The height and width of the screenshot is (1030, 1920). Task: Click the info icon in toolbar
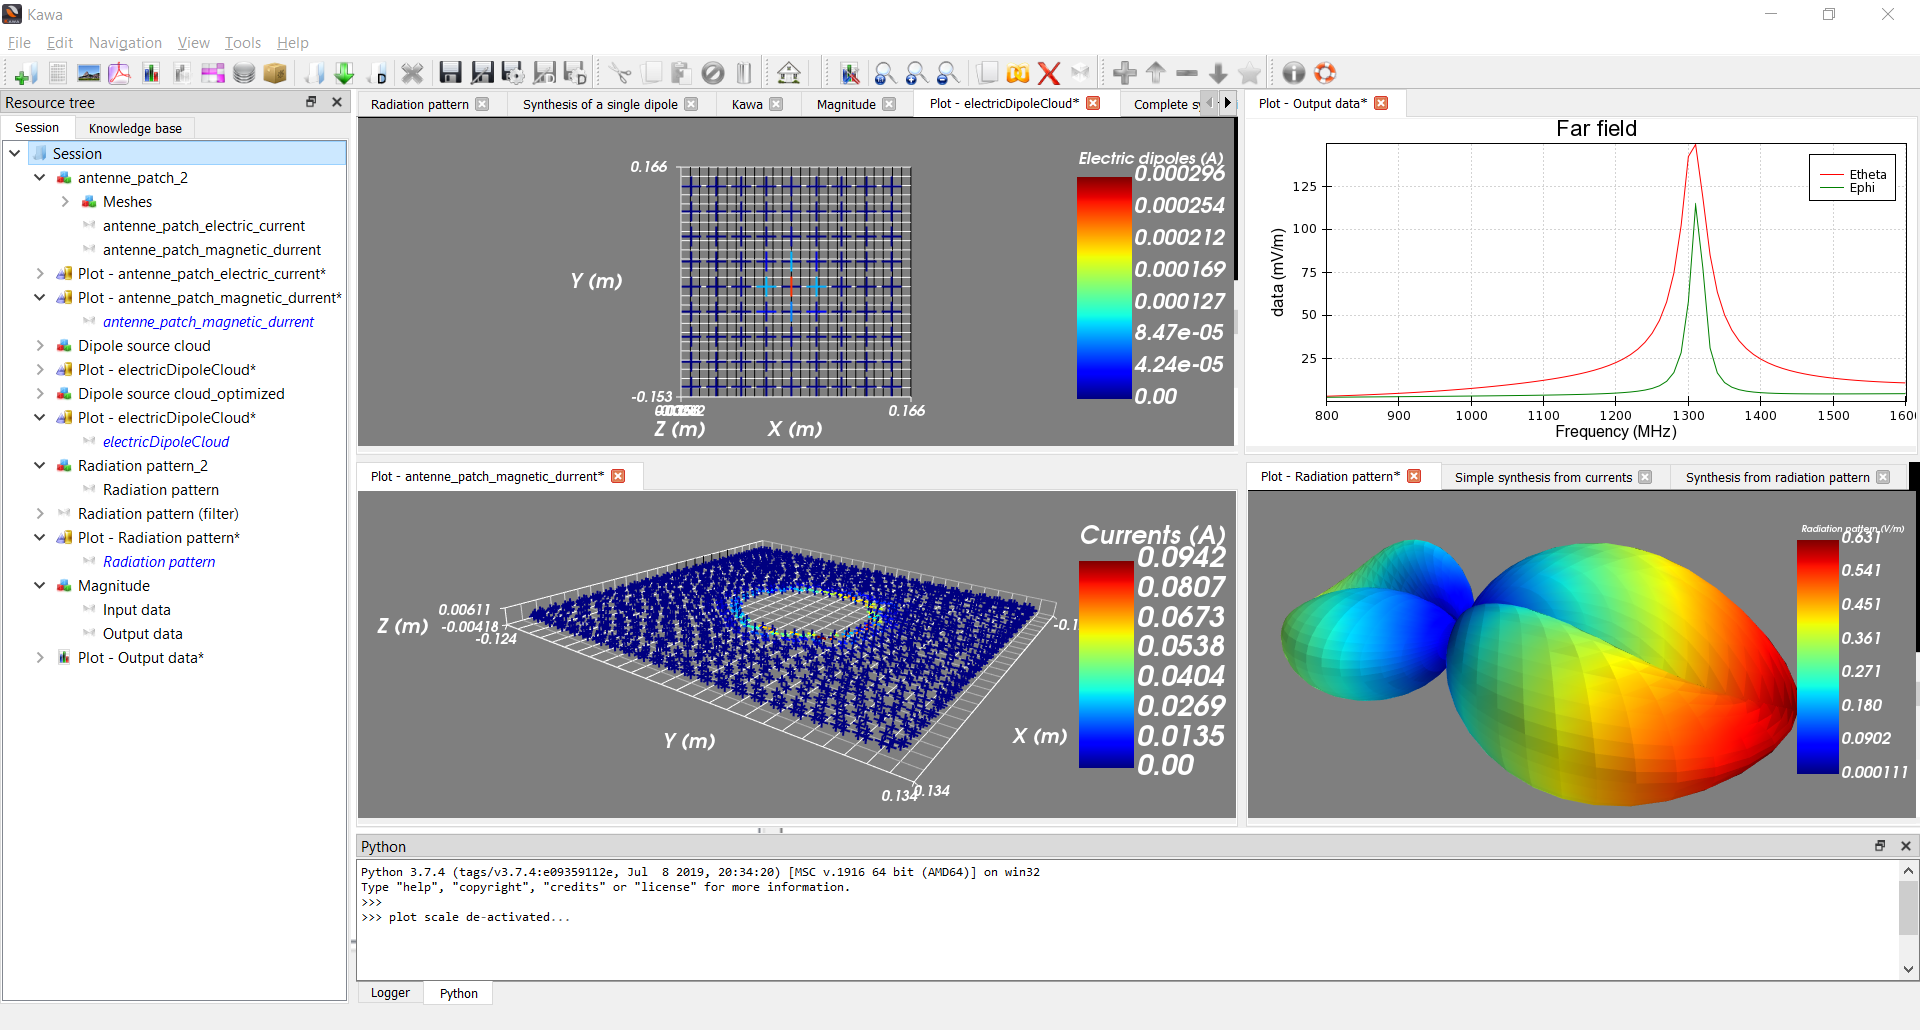[1293, 74]
